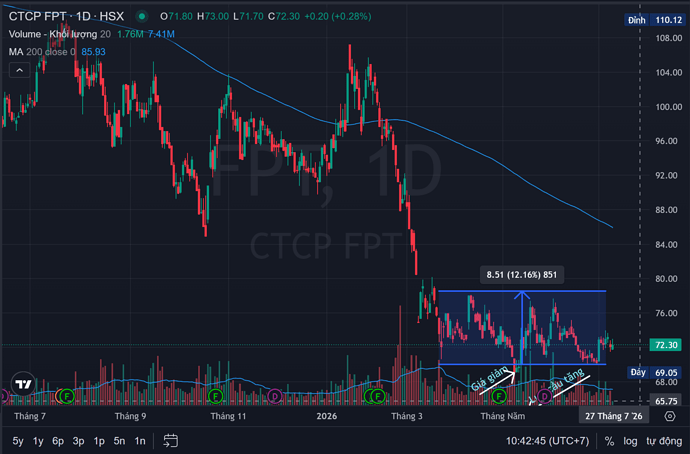Toggle tự động auto scale
The height and width of the screenshot is (454, 690).
click(664, 441)
